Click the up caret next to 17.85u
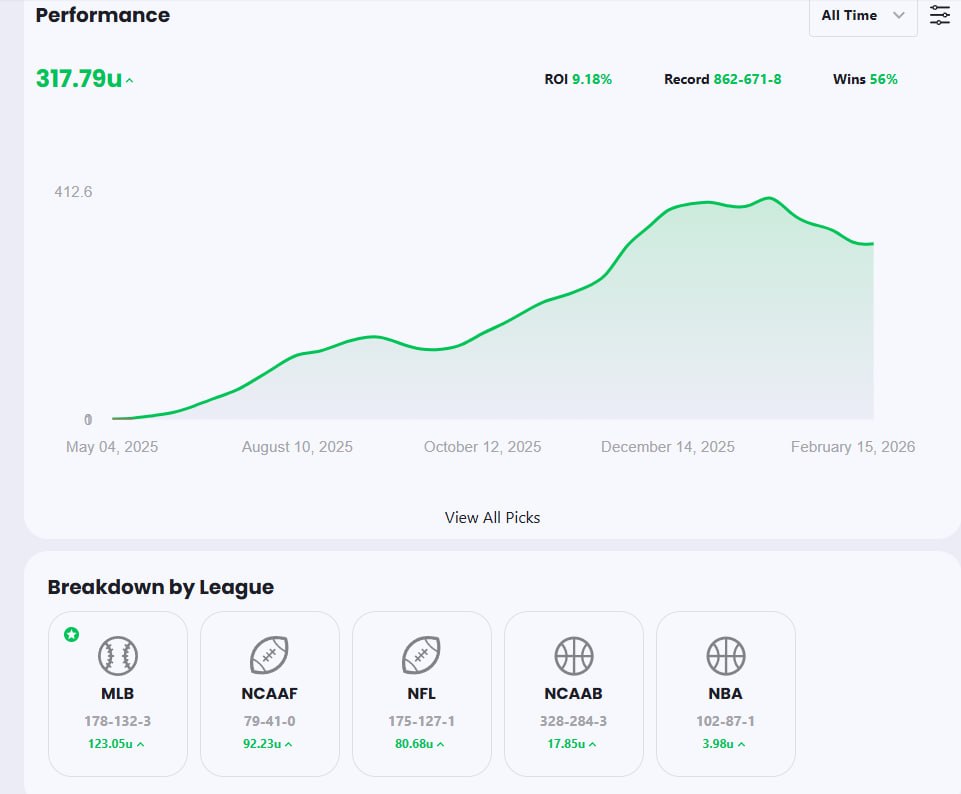This screenshot has height=794, width=961. (x=592, y=744)
